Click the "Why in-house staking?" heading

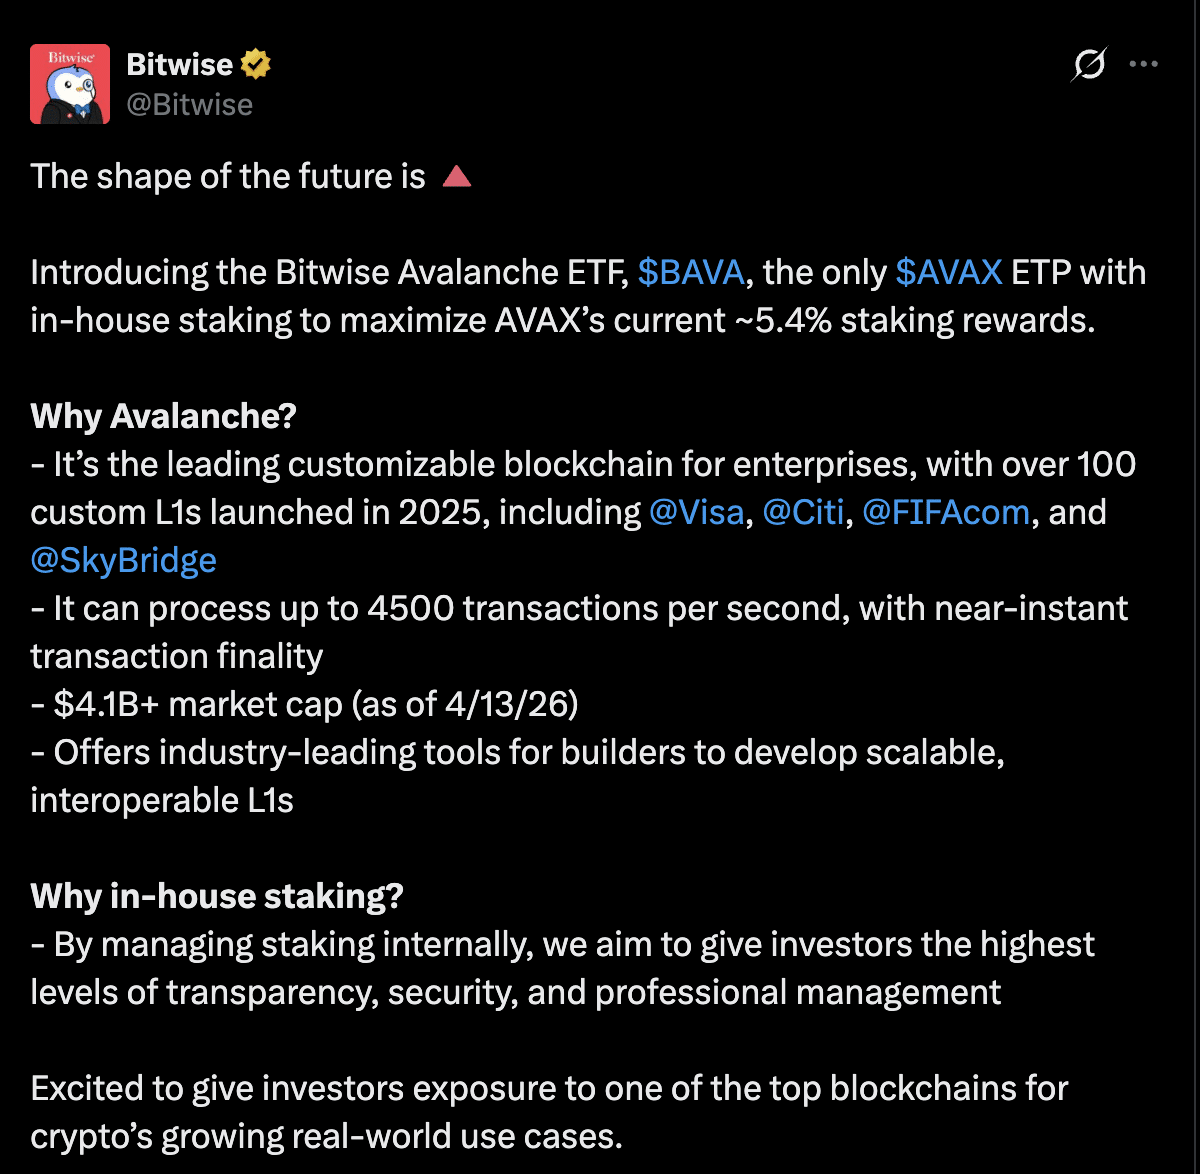point(217,896)
